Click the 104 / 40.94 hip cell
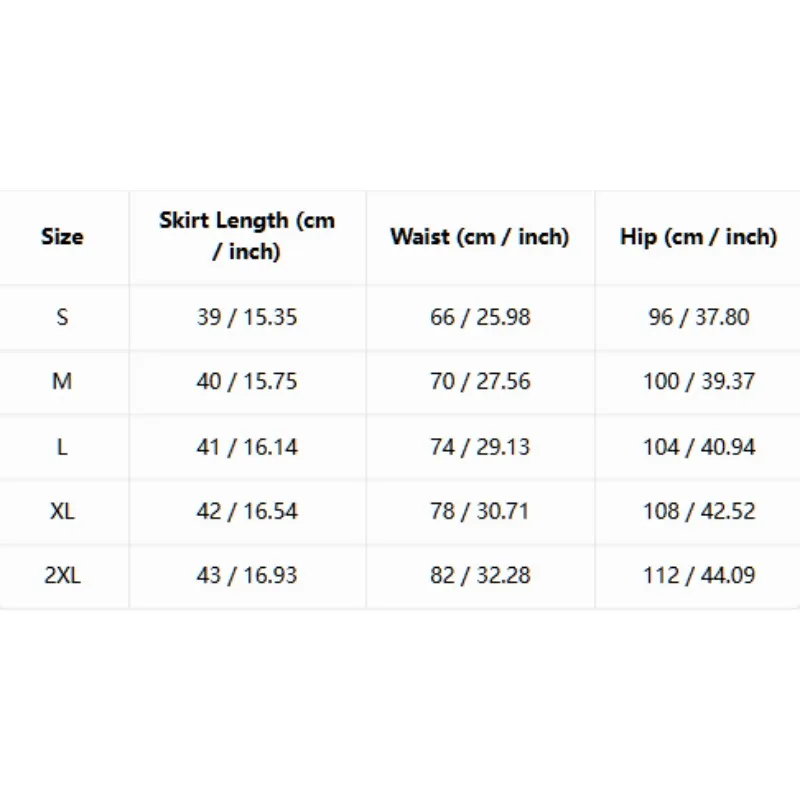Viewport: 800px width, 800px height. pos(699,447)
